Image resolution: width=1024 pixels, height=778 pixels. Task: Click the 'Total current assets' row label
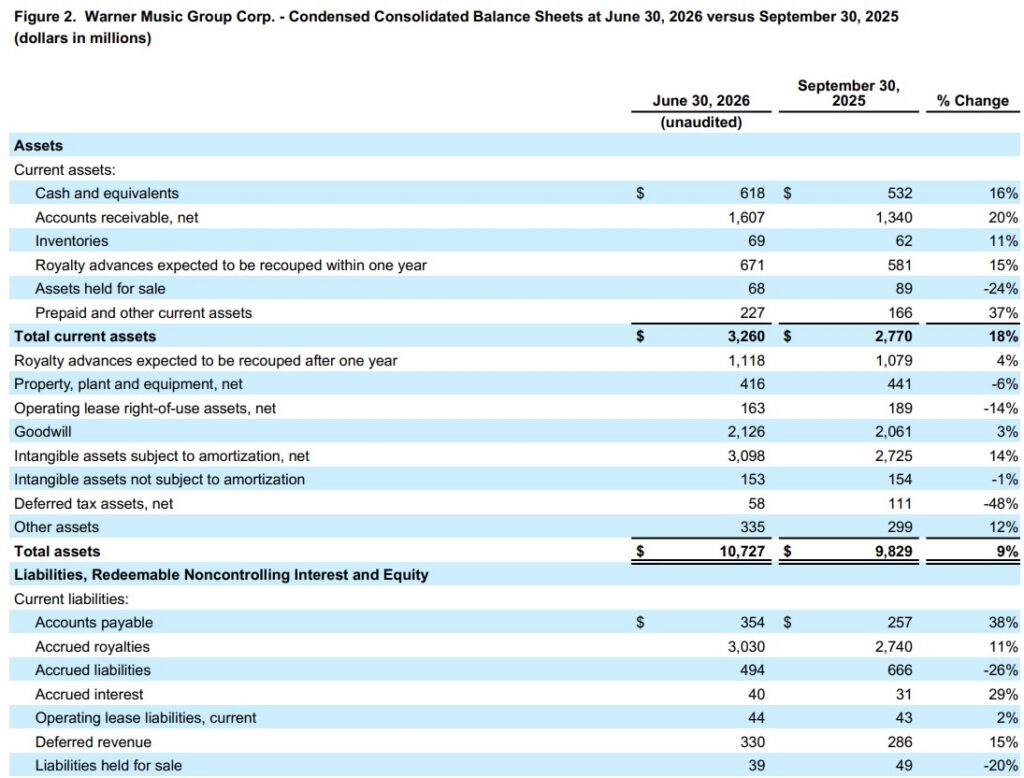[85, 336]
